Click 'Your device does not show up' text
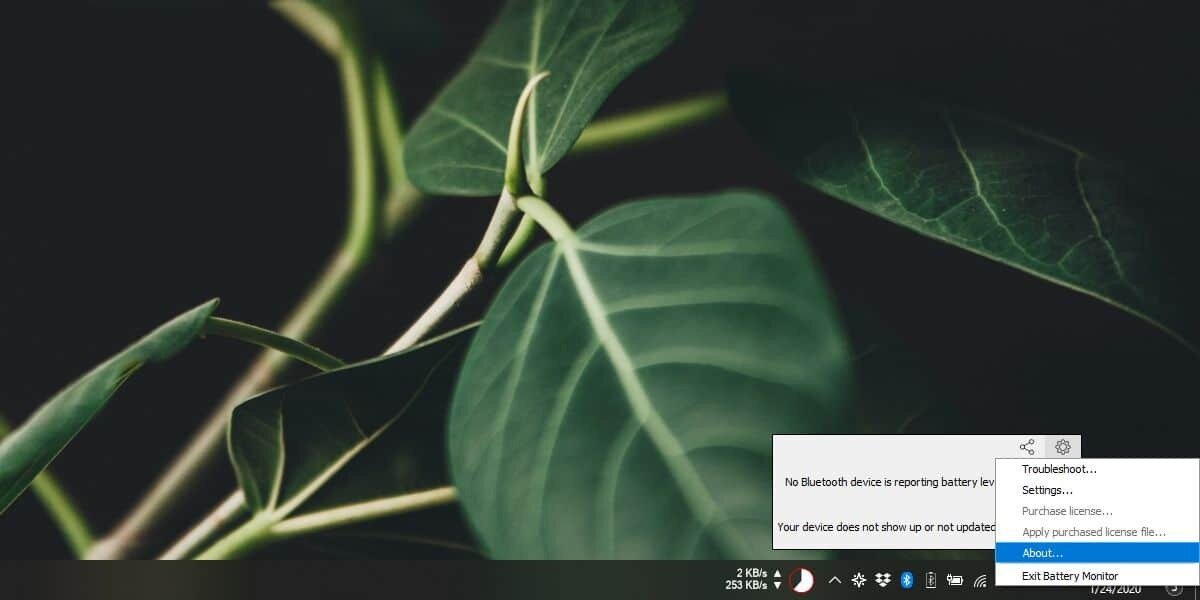The image size is (1200, 600). click(x=886, y=527)
